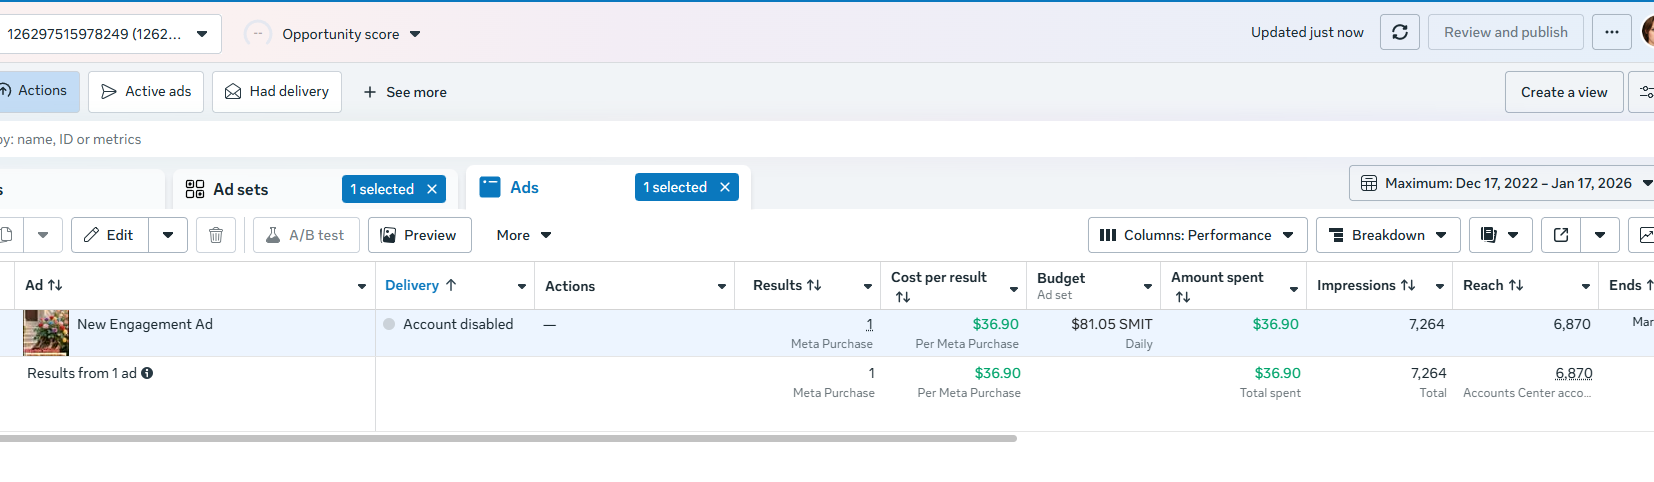Switch to the Ad sets tab
Screen dimensions: 1654x482
tap(240, 189)
